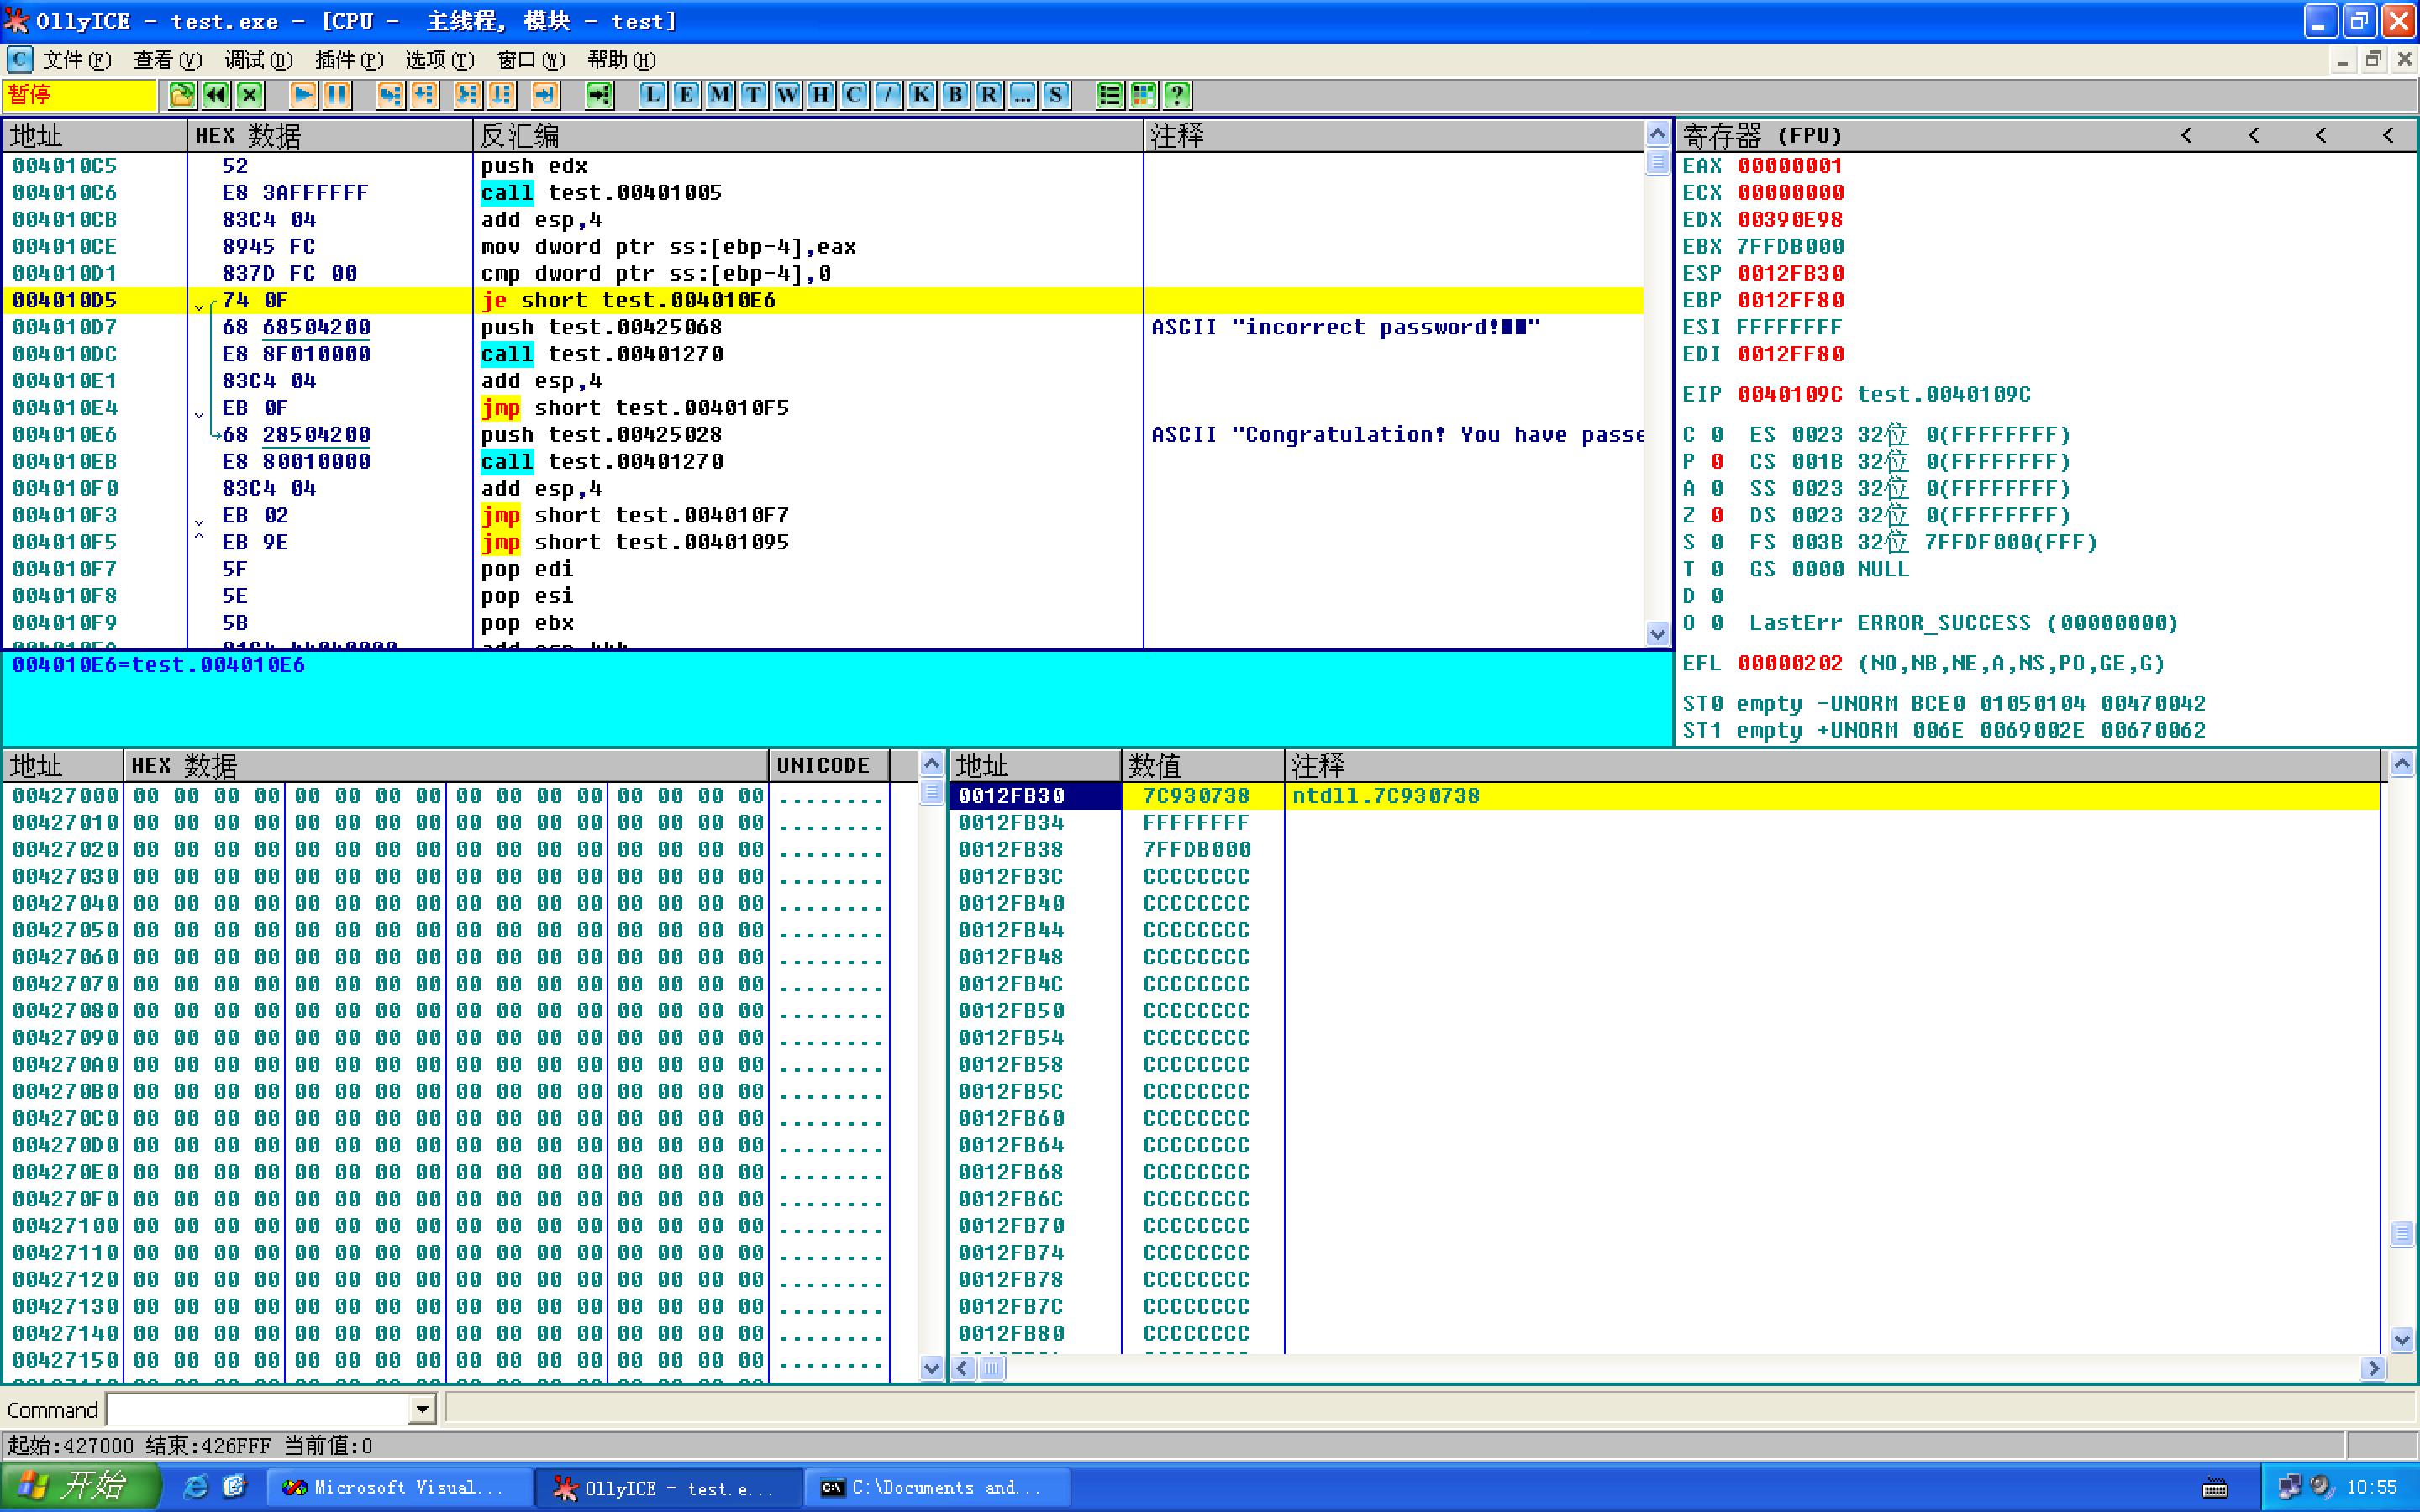This screenshot has height=1512, width=2420.
Task: Click disassembly scrollbar down arrow
Action: (x=1657, y=634)
